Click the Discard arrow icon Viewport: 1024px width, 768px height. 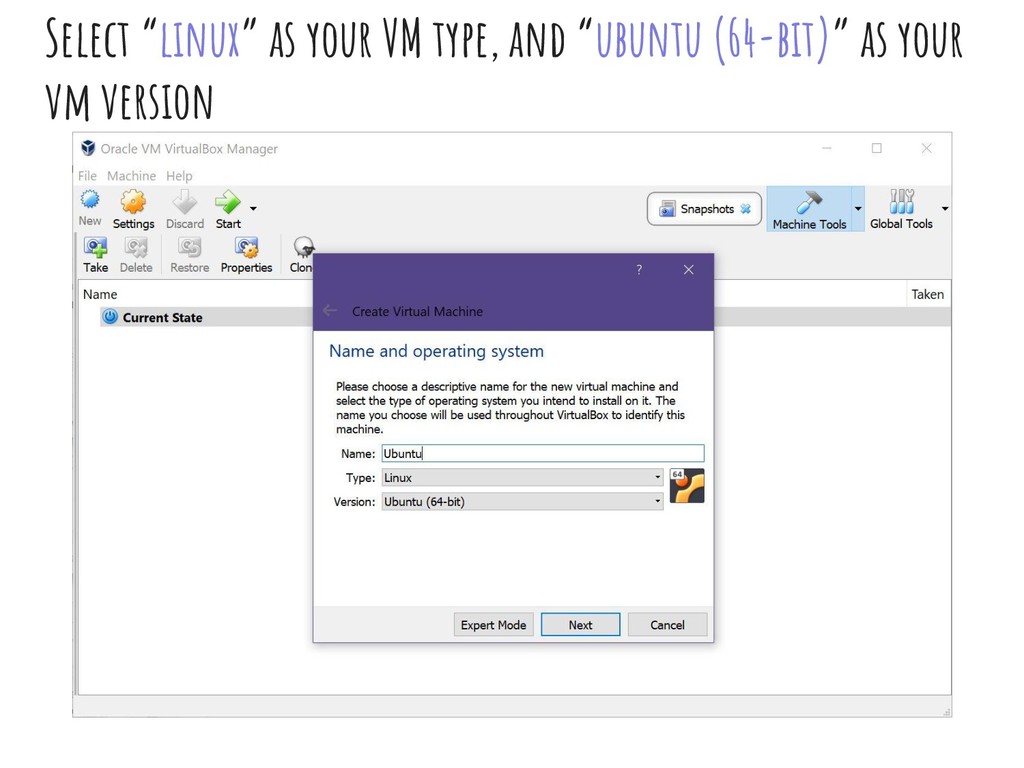pos(185,202)
